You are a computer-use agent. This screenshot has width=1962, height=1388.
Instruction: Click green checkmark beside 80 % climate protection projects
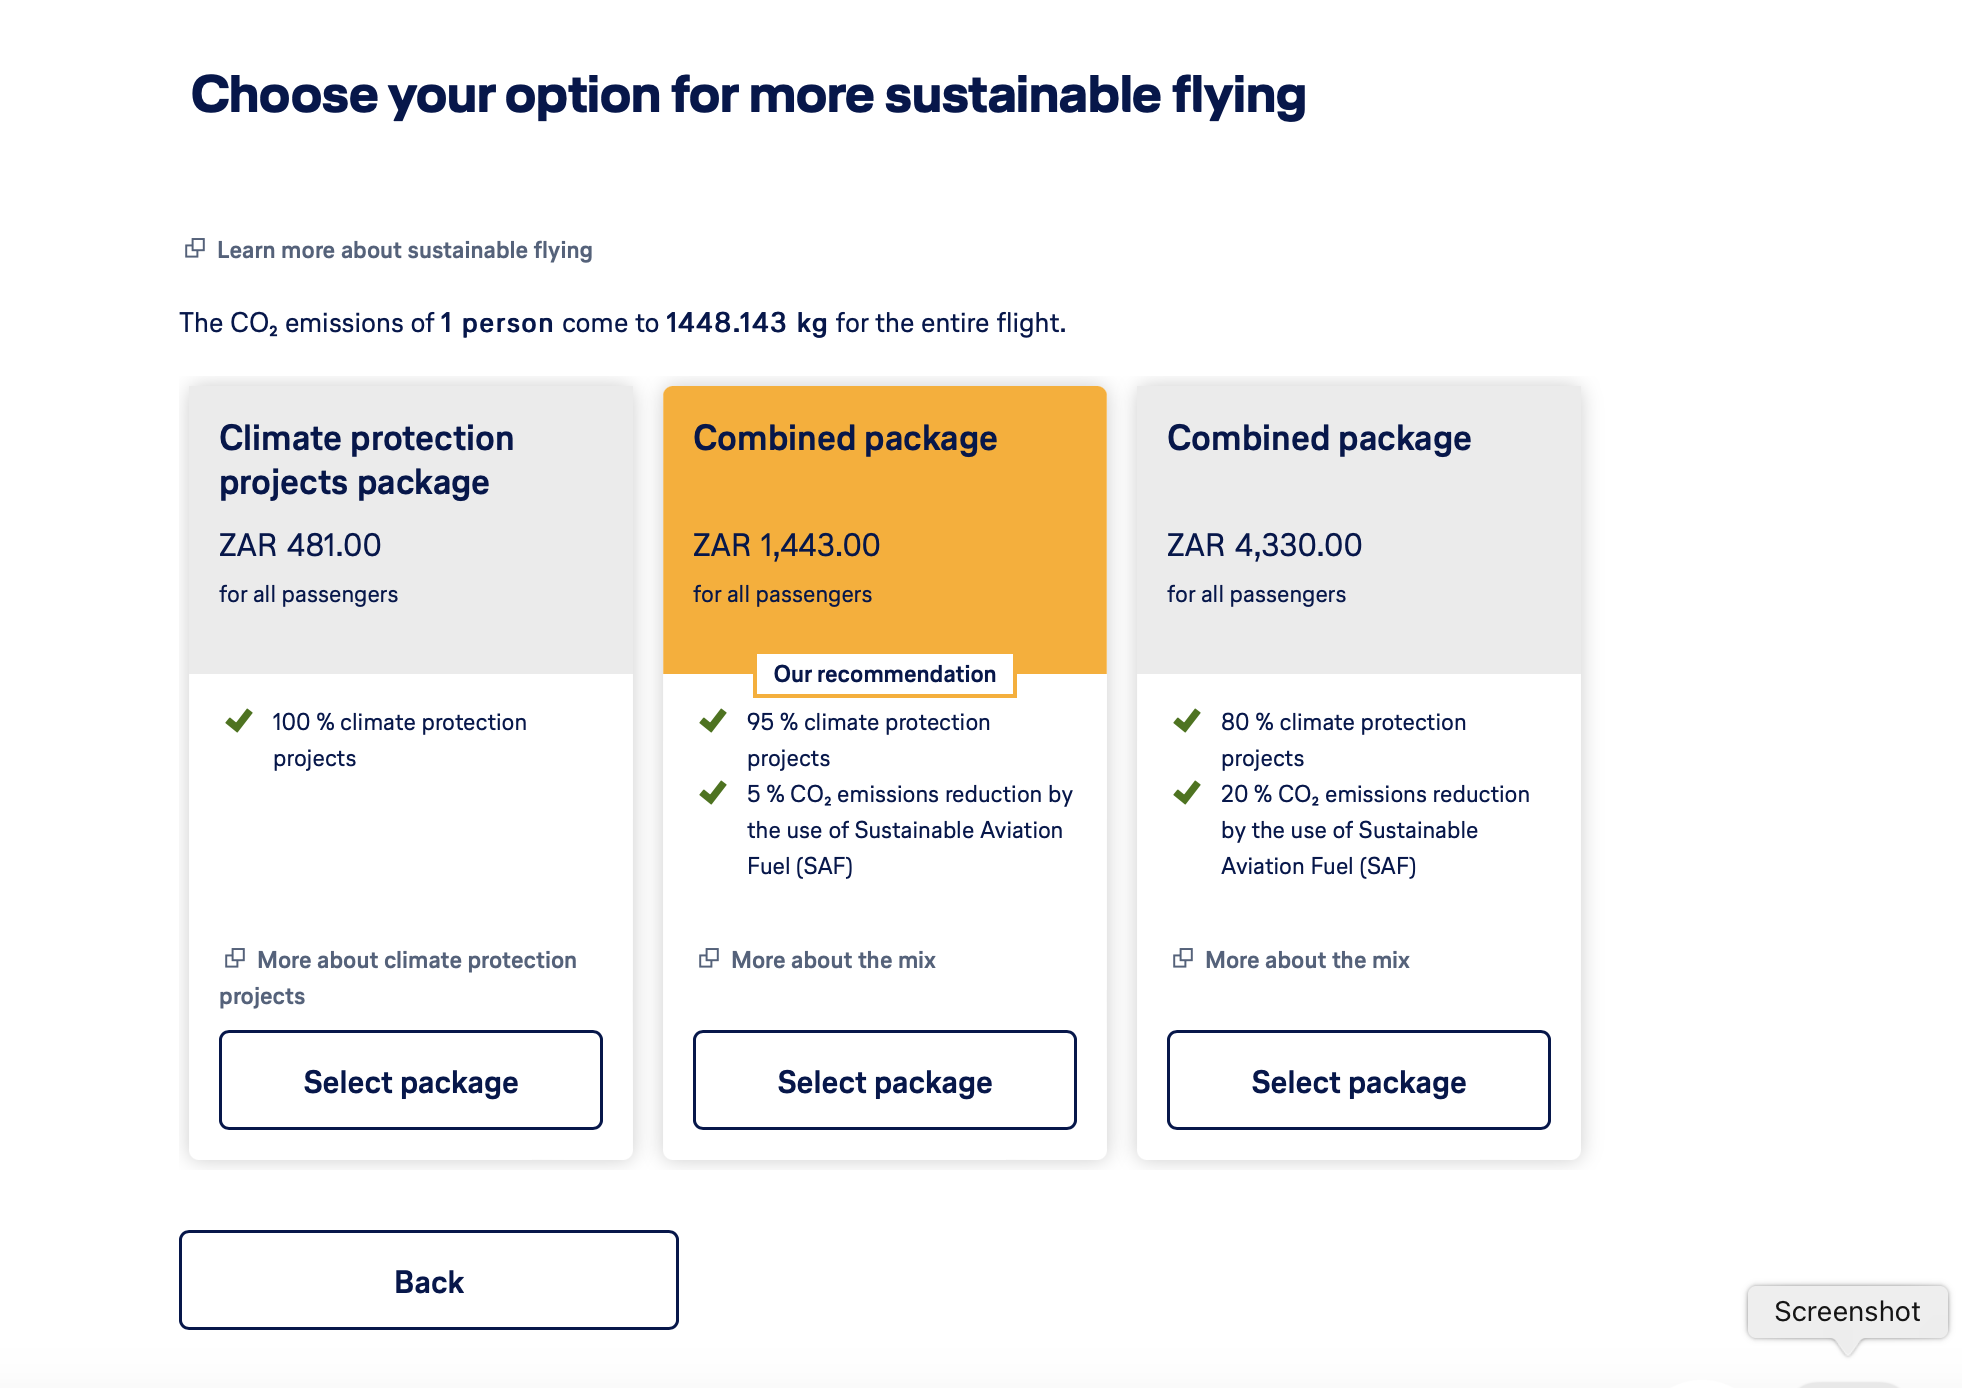pyautogui.click(x=1187, y=721)
